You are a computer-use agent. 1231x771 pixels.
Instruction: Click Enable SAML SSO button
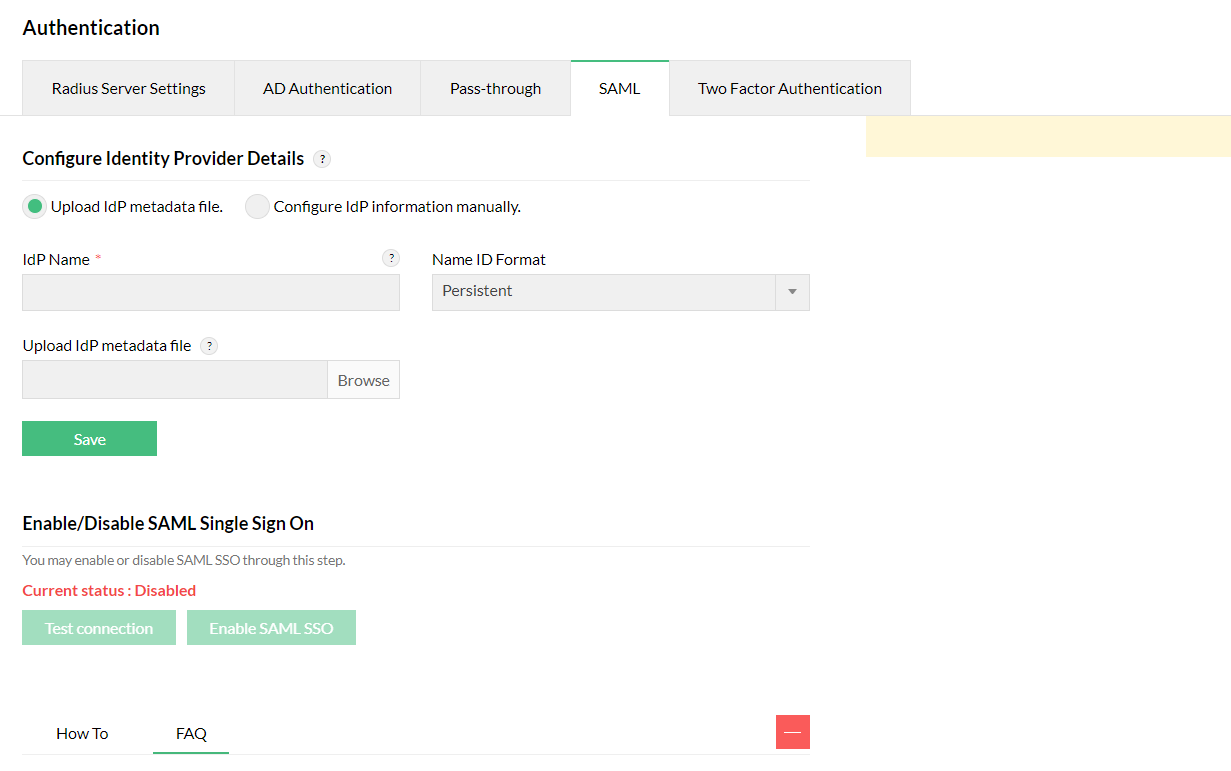(x=271, y=628)
